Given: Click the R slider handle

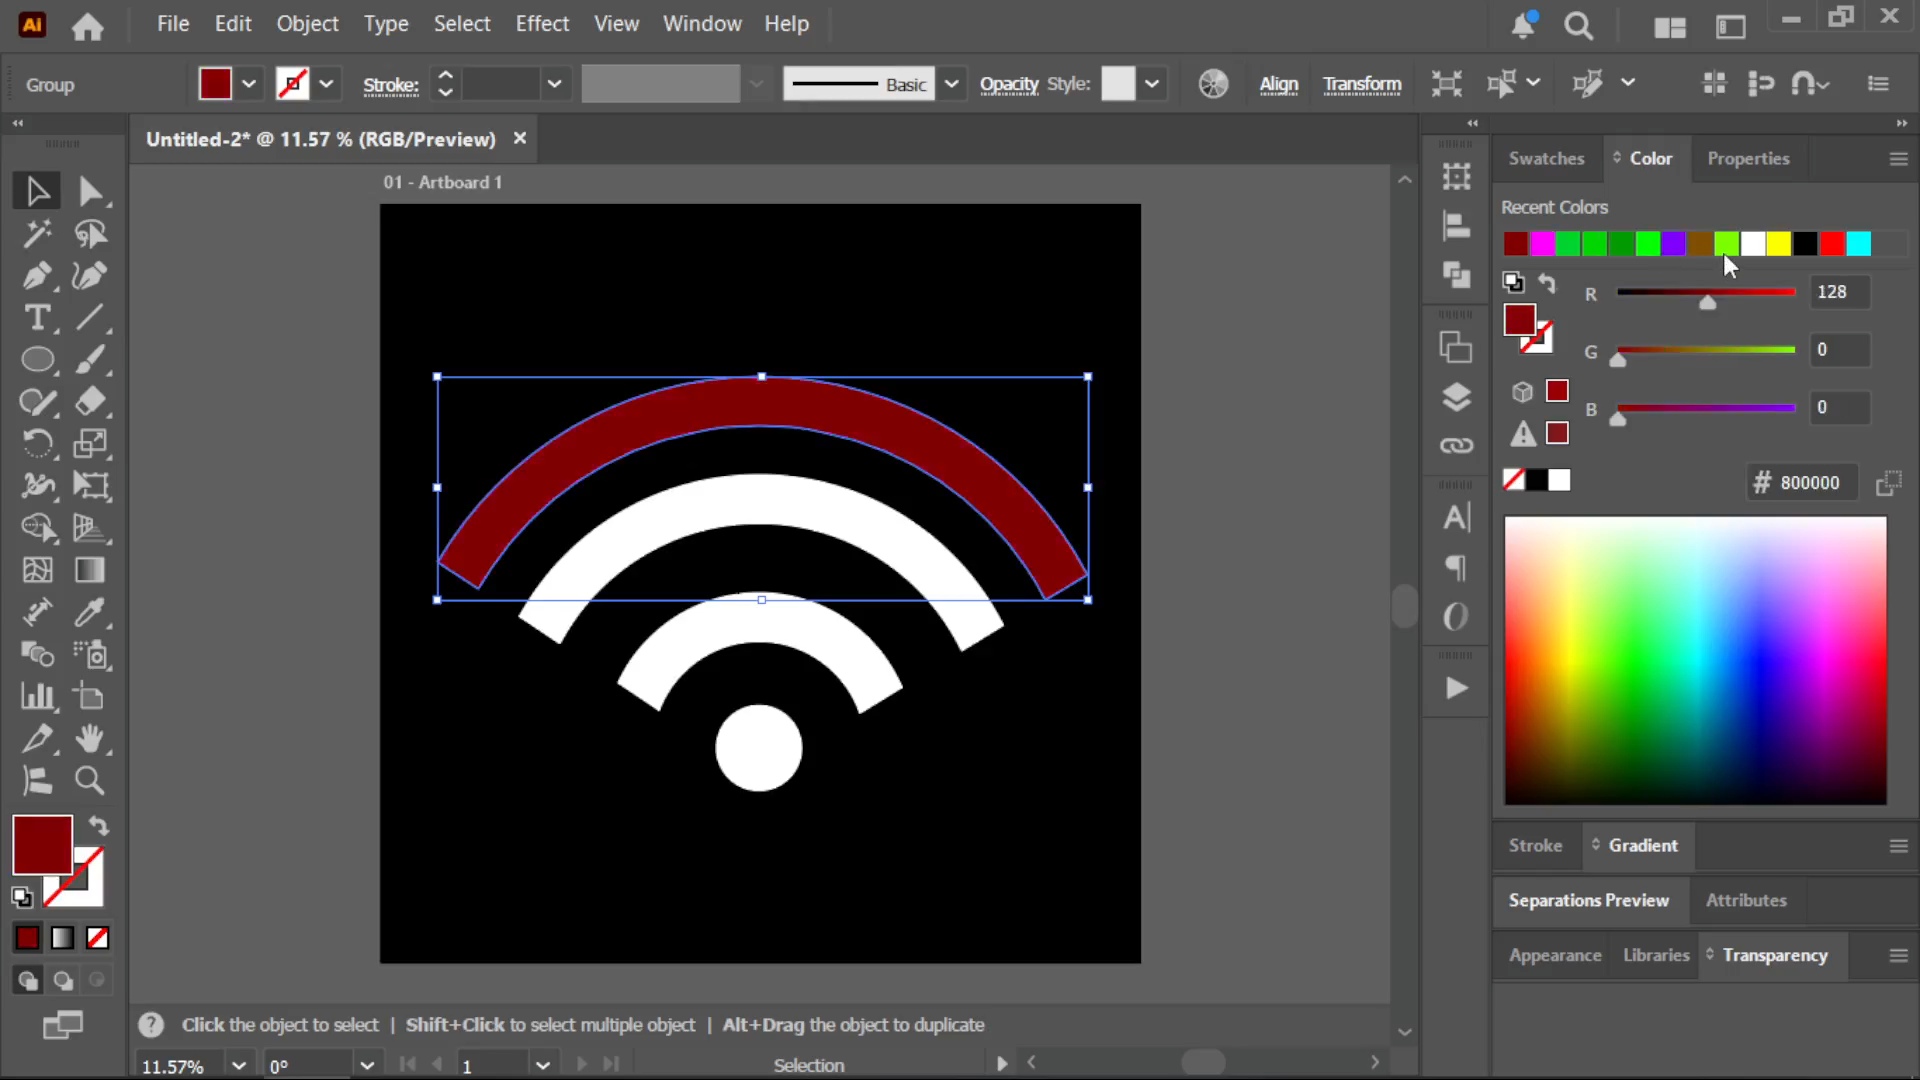Looking at the screenshot, I should [x=1708, y=302].
